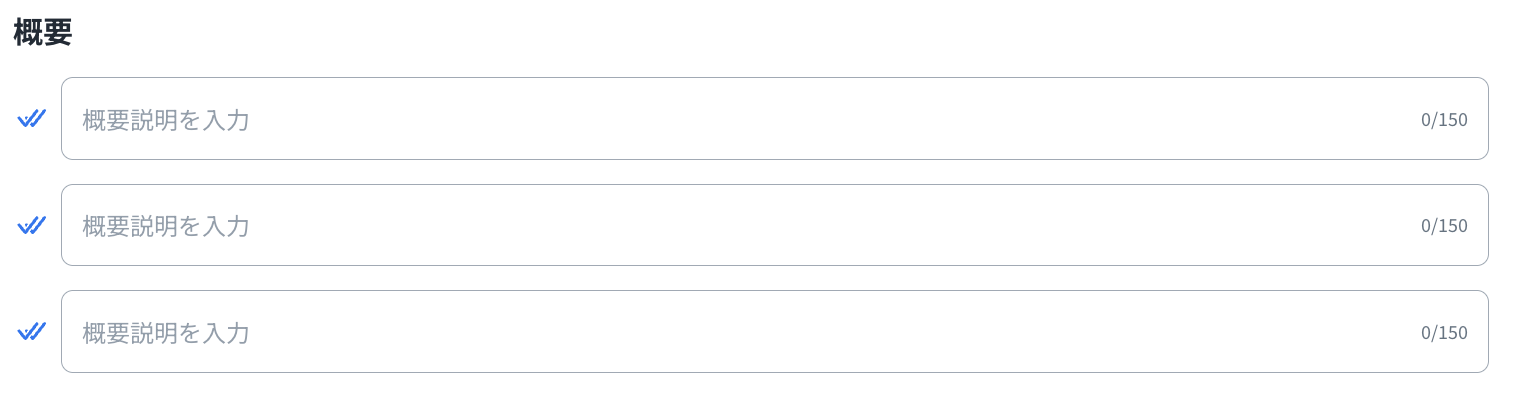The image size is (1514, 404).
Task: Click the empty center area of the third text box
Action: coord(775,331)
